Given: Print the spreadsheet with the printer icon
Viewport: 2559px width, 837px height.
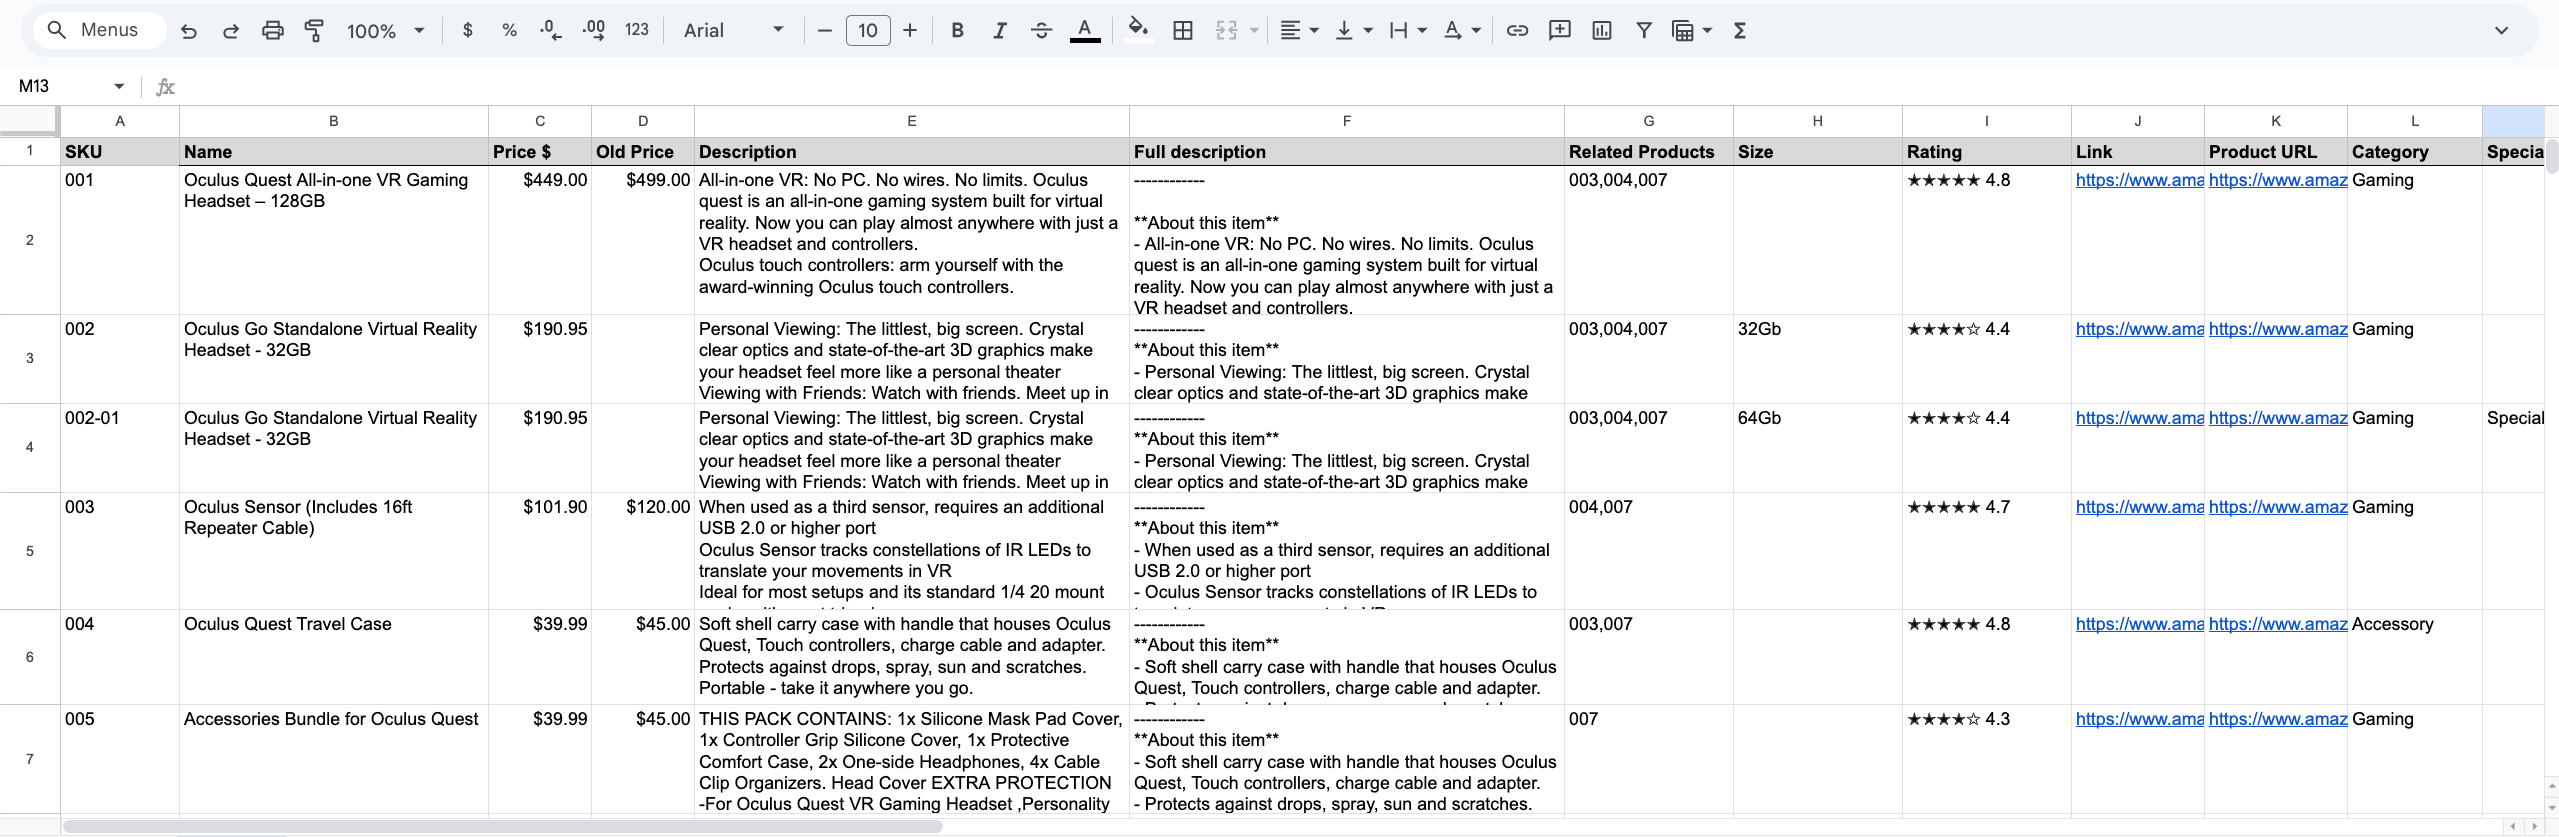Looking at the screenshot, I should point(272,31).
